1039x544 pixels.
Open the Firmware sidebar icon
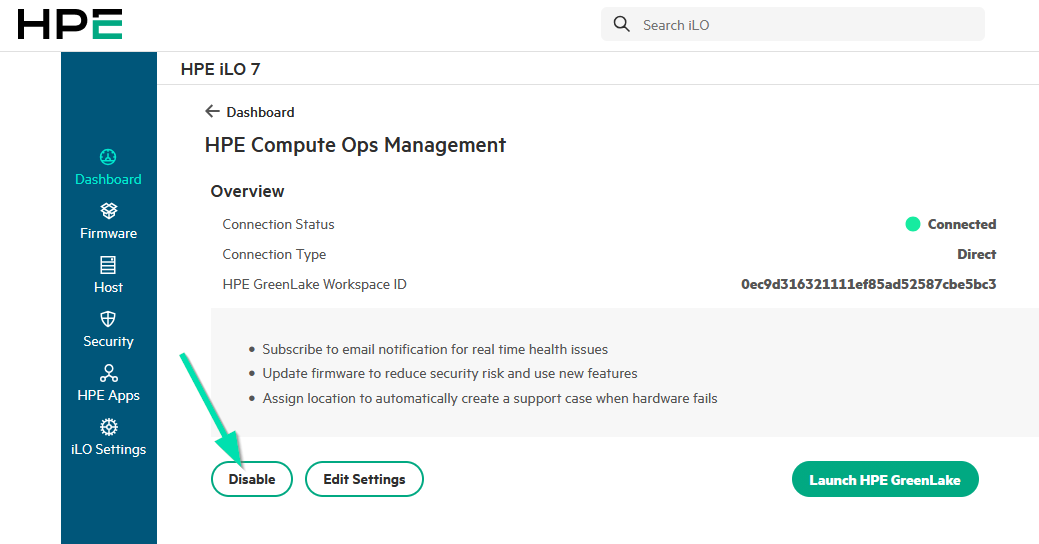point(108,211)
